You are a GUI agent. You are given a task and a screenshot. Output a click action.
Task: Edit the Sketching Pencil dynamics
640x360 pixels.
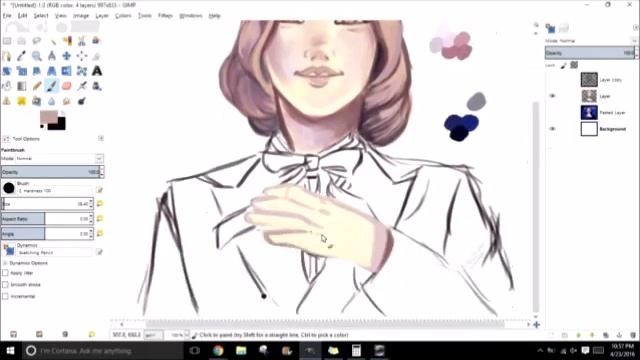[x=99, y=252]
